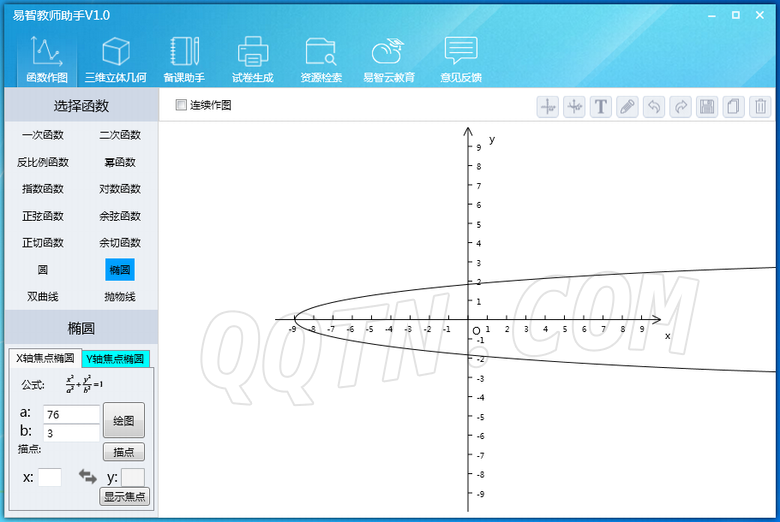Image resolution: width=780 pixels, height=522 pixels.
Task: Switch to the Y轴焦点椭圆 tab
Action: (x=115, y=358)
